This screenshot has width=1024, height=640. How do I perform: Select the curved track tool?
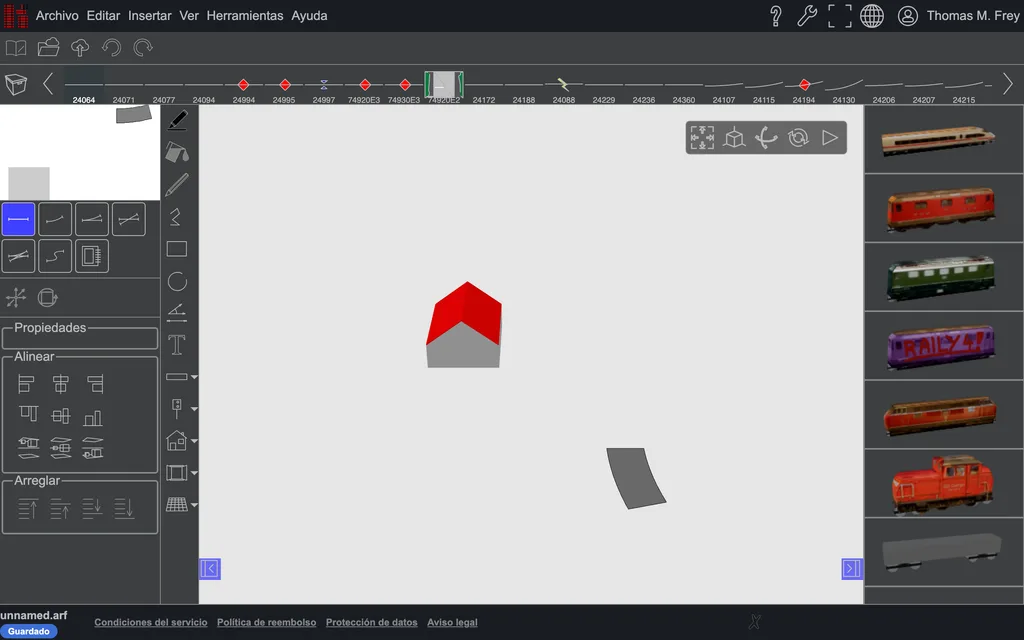coord(55,219)
